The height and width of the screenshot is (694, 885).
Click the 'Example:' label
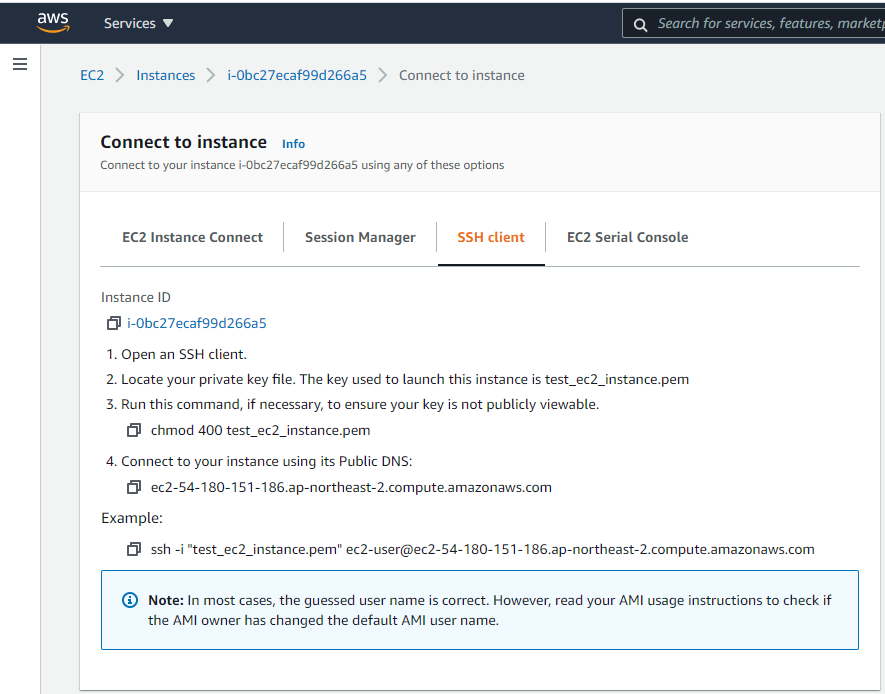pos(132,519)
